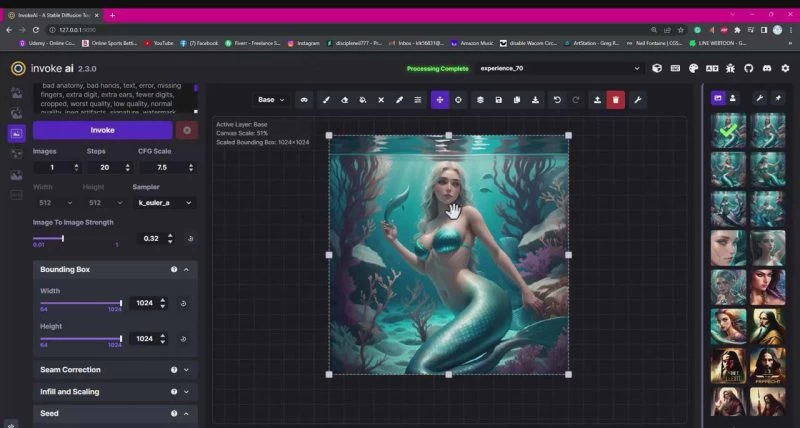Click the red trash clear-canvas icon
This screenshot has width=800, height=428.
[616, 100]
